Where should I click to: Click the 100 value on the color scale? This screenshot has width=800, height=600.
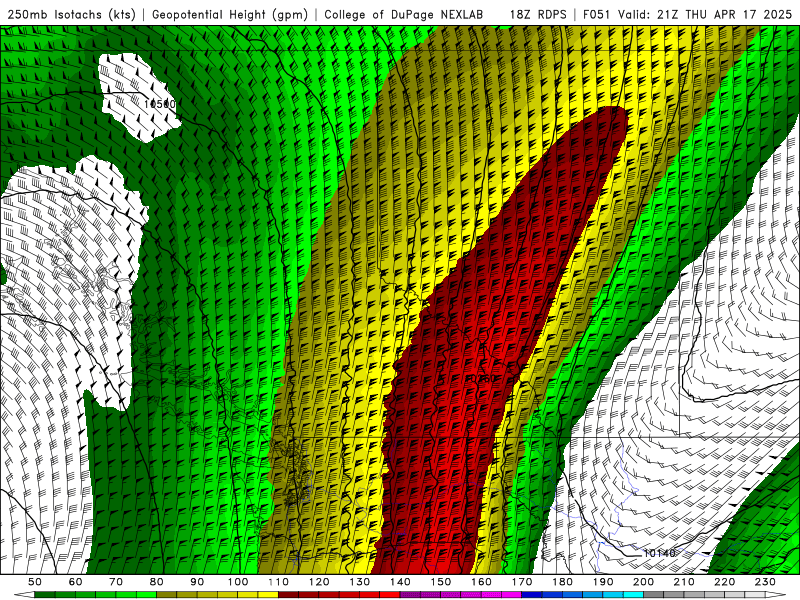click(x=238, y=582)
